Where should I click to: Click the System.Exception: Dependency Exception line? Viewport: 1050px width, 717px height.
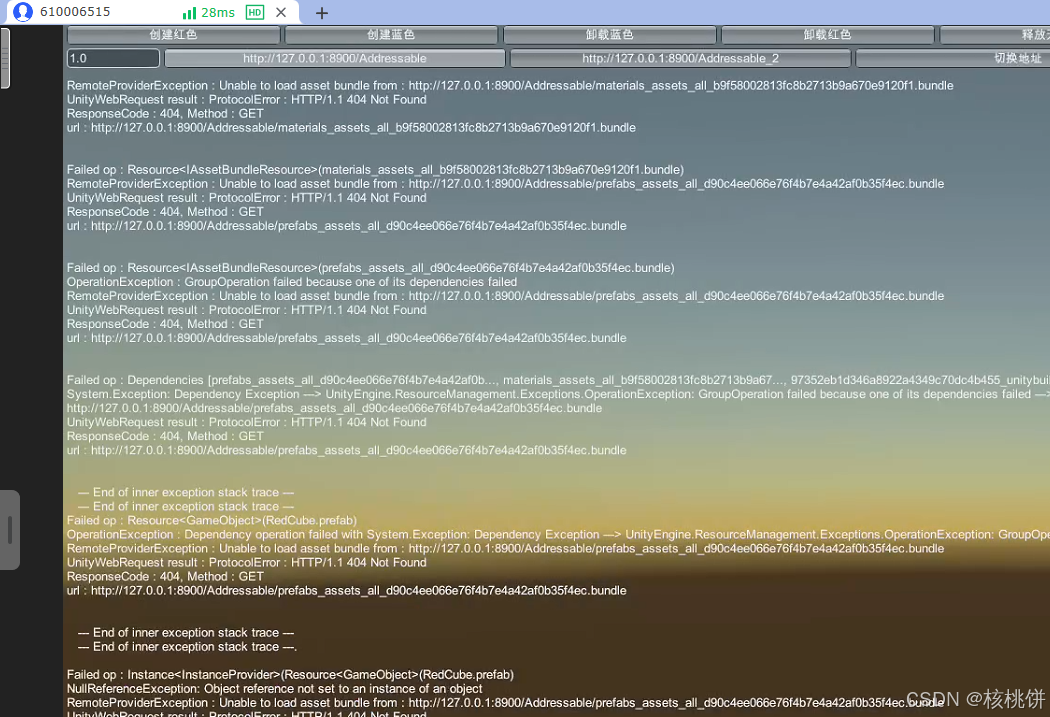pyautogui.click(x=558, y=394)
